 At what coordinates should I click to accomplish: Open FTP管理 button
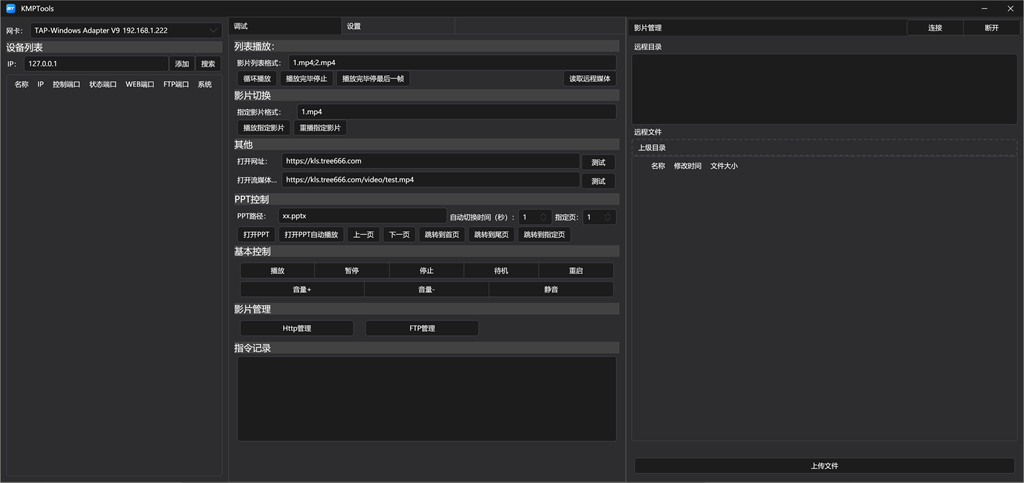click(422, 328)
